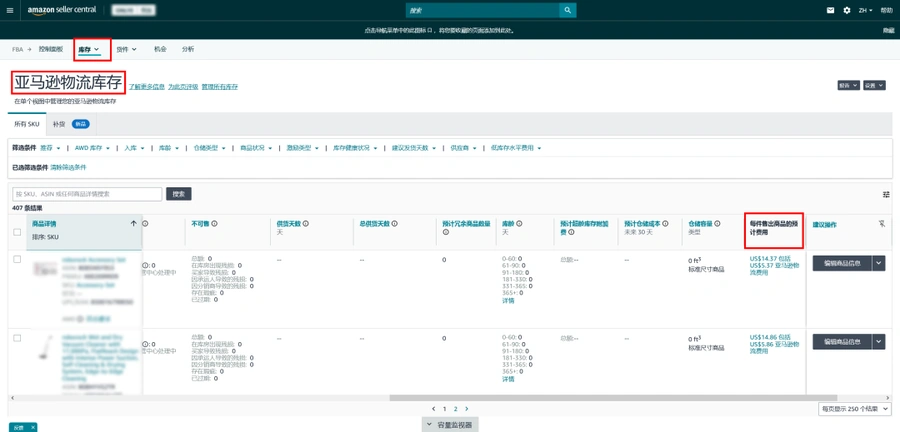The height and width of the screenshot is (432, 900).
Task: Expand action arrow beside first 编辑商品信息
Action: tap(879, 263)
